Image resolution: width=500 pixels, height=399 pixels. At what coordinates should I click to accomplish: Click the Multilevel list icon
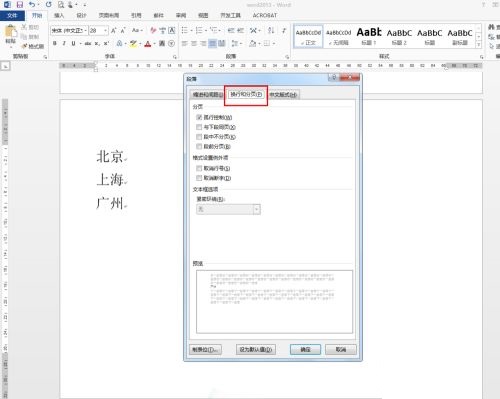(x=214, y=31)
